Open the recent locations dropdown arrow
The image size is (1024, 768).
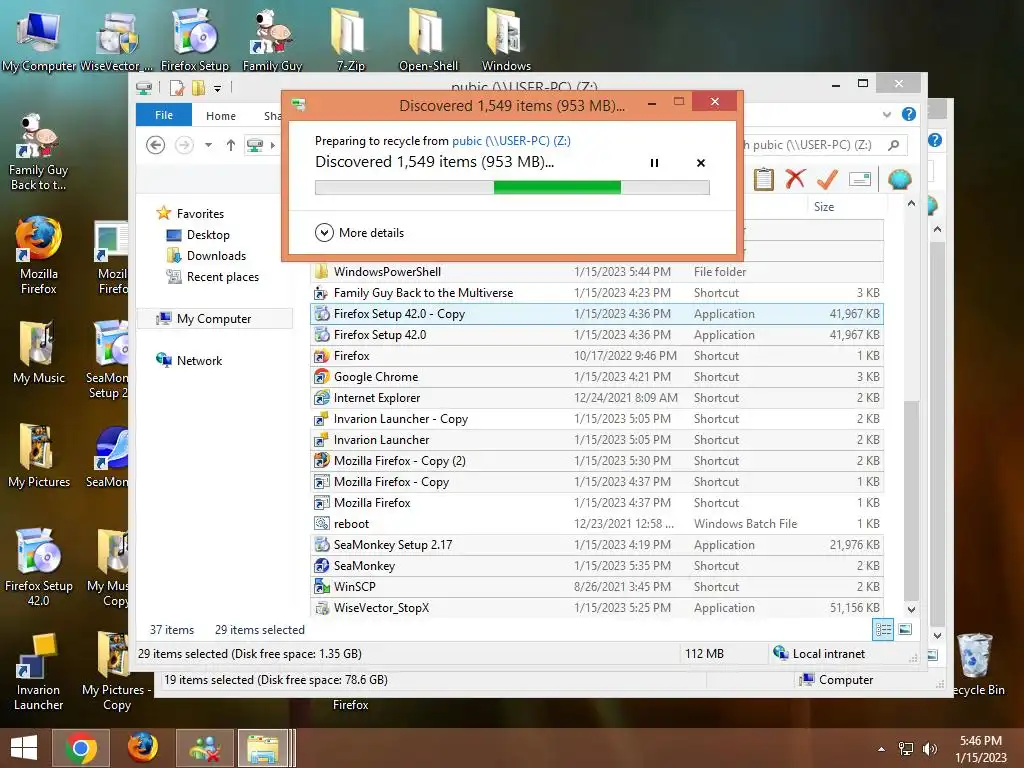pos(208,145)
